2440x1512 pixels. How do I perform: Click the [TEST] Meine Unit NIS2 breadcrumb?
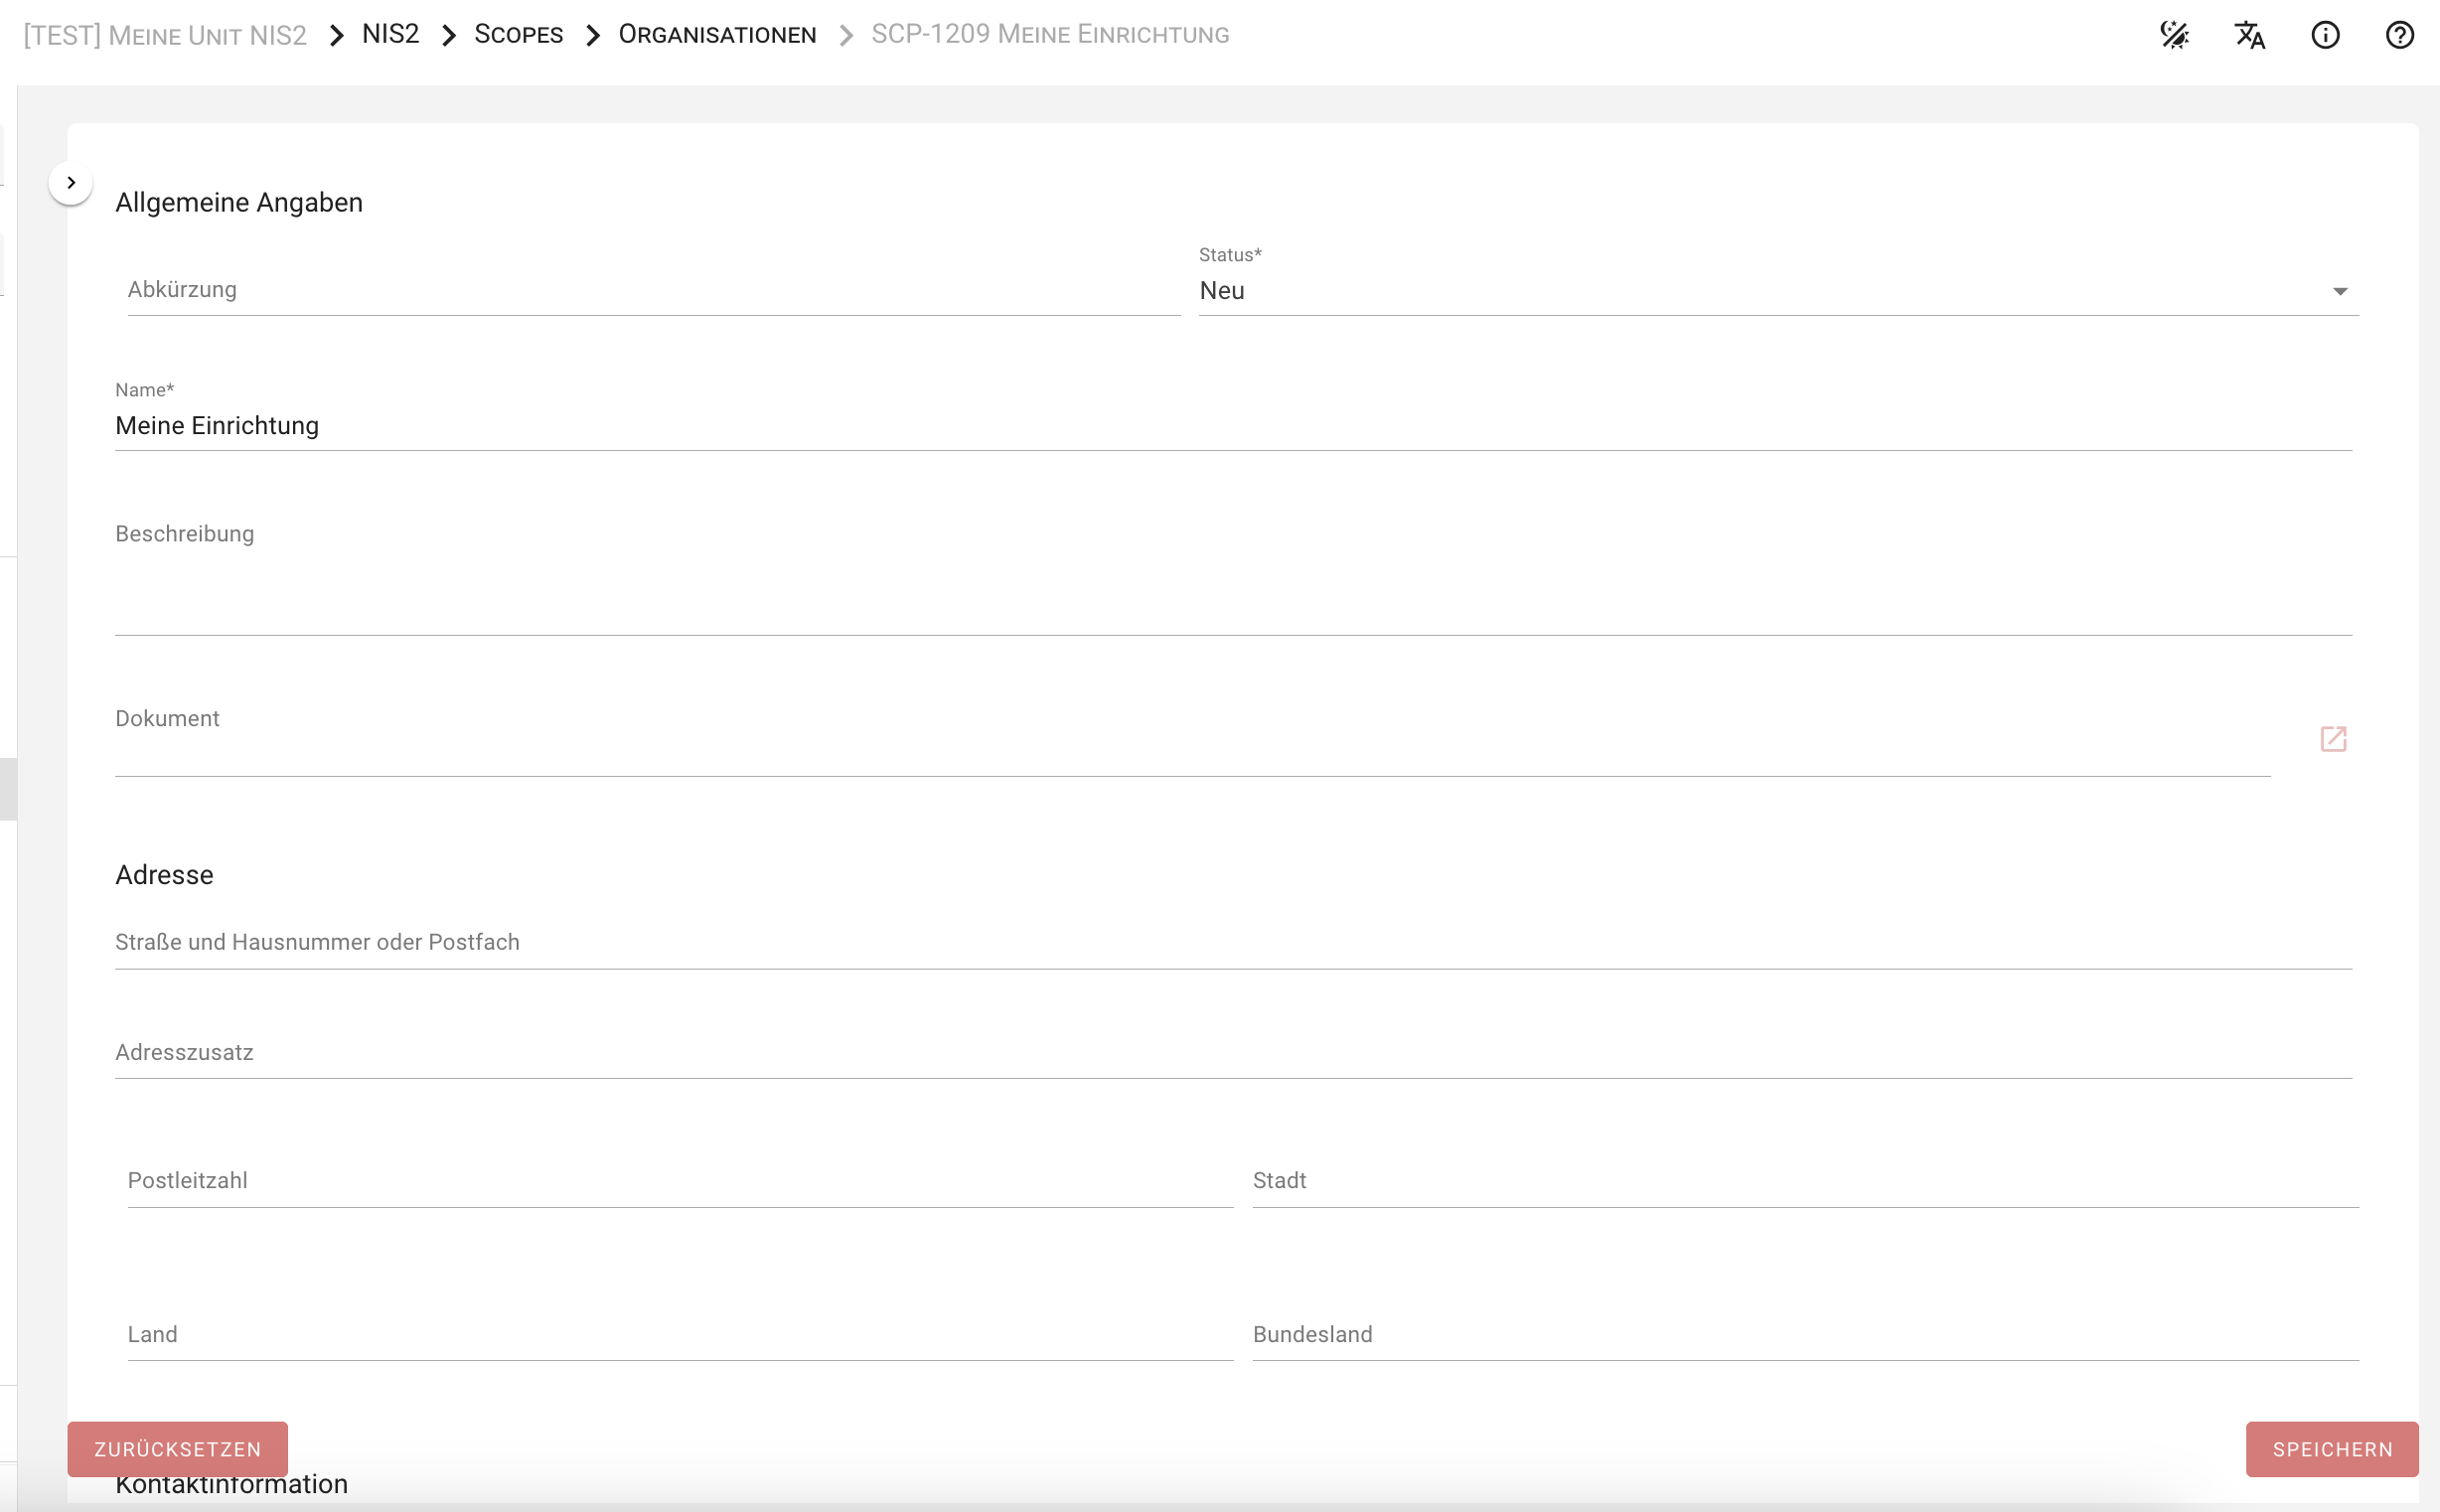coord(165,35)
